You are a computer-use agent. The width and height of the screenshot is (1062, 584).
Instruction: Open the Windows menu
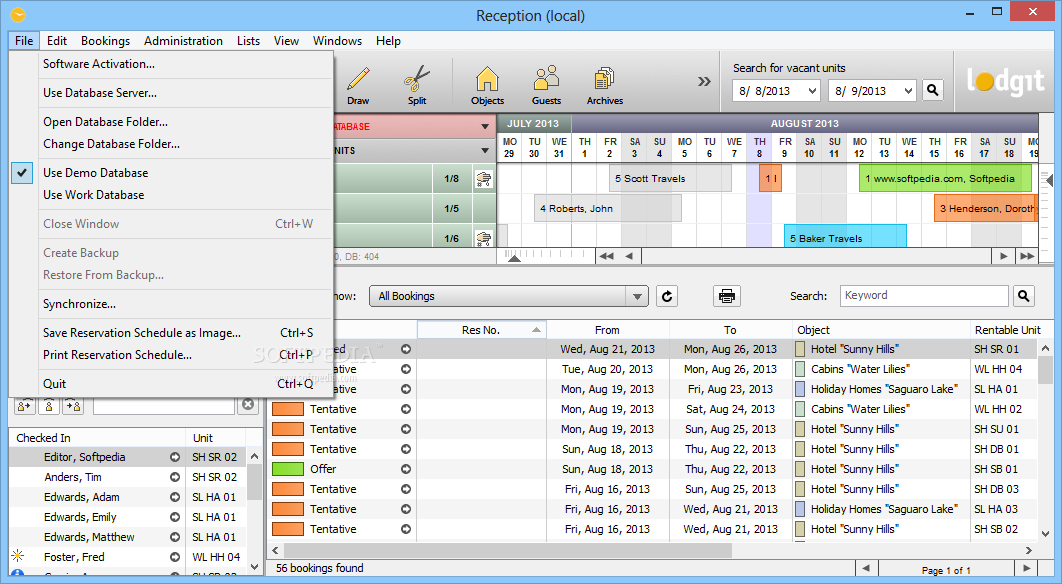(337, 41)
